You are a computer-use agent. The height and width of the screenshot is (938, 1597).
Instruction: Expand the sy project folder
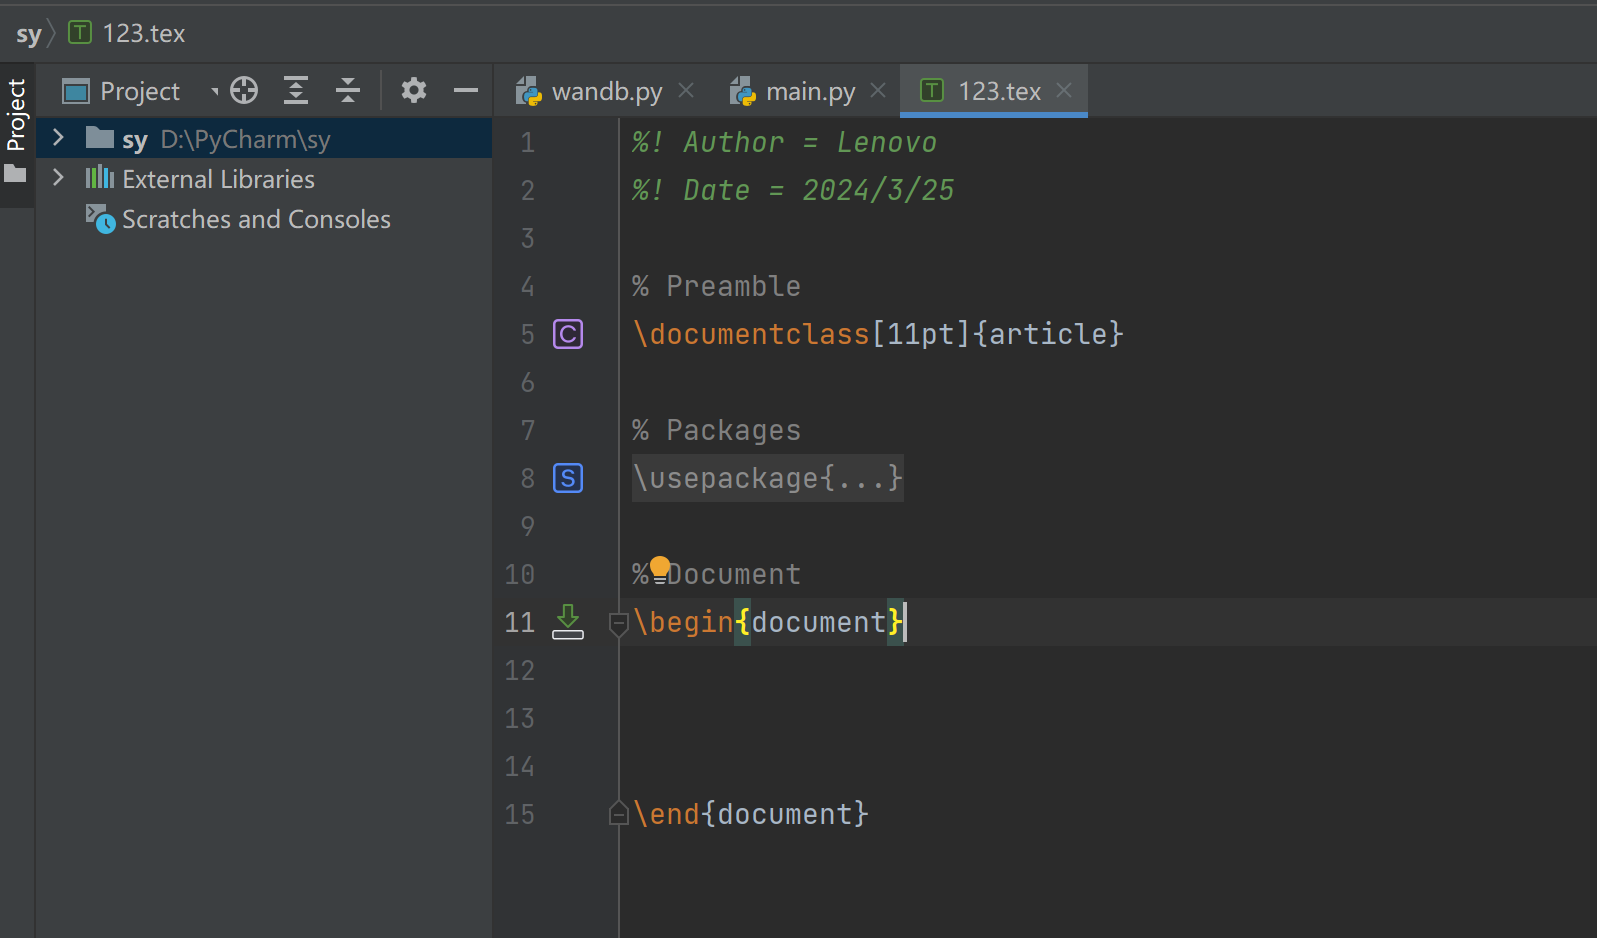point(59,138)
